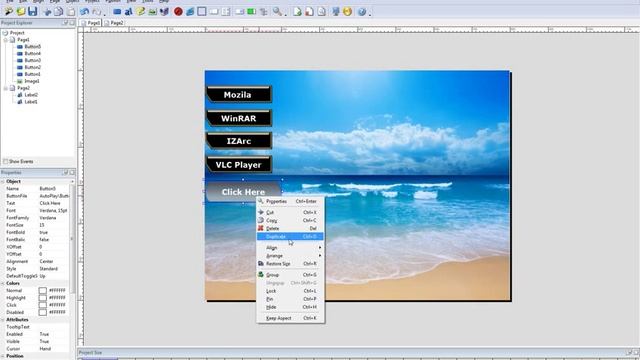
Task: Open the Normal color swatch
Action: click(x=42, y=291)
